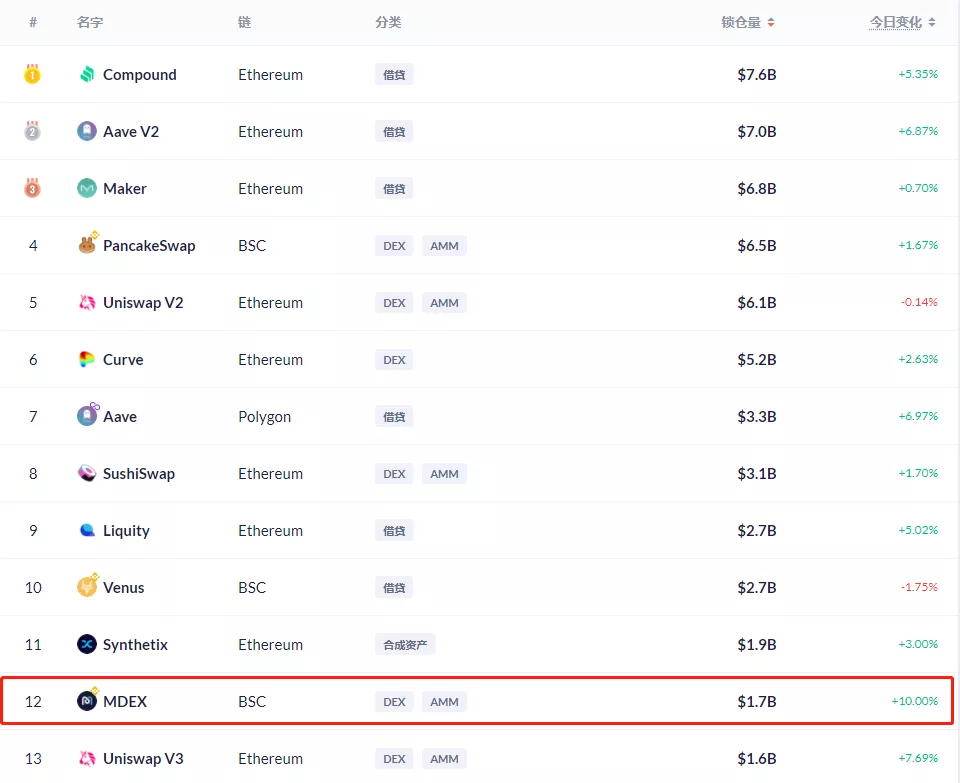Image resolution: width=960 pixels, height=783 pixels.
Task: Click the Curve rainbow logo icon
Action: coord(87,359)
